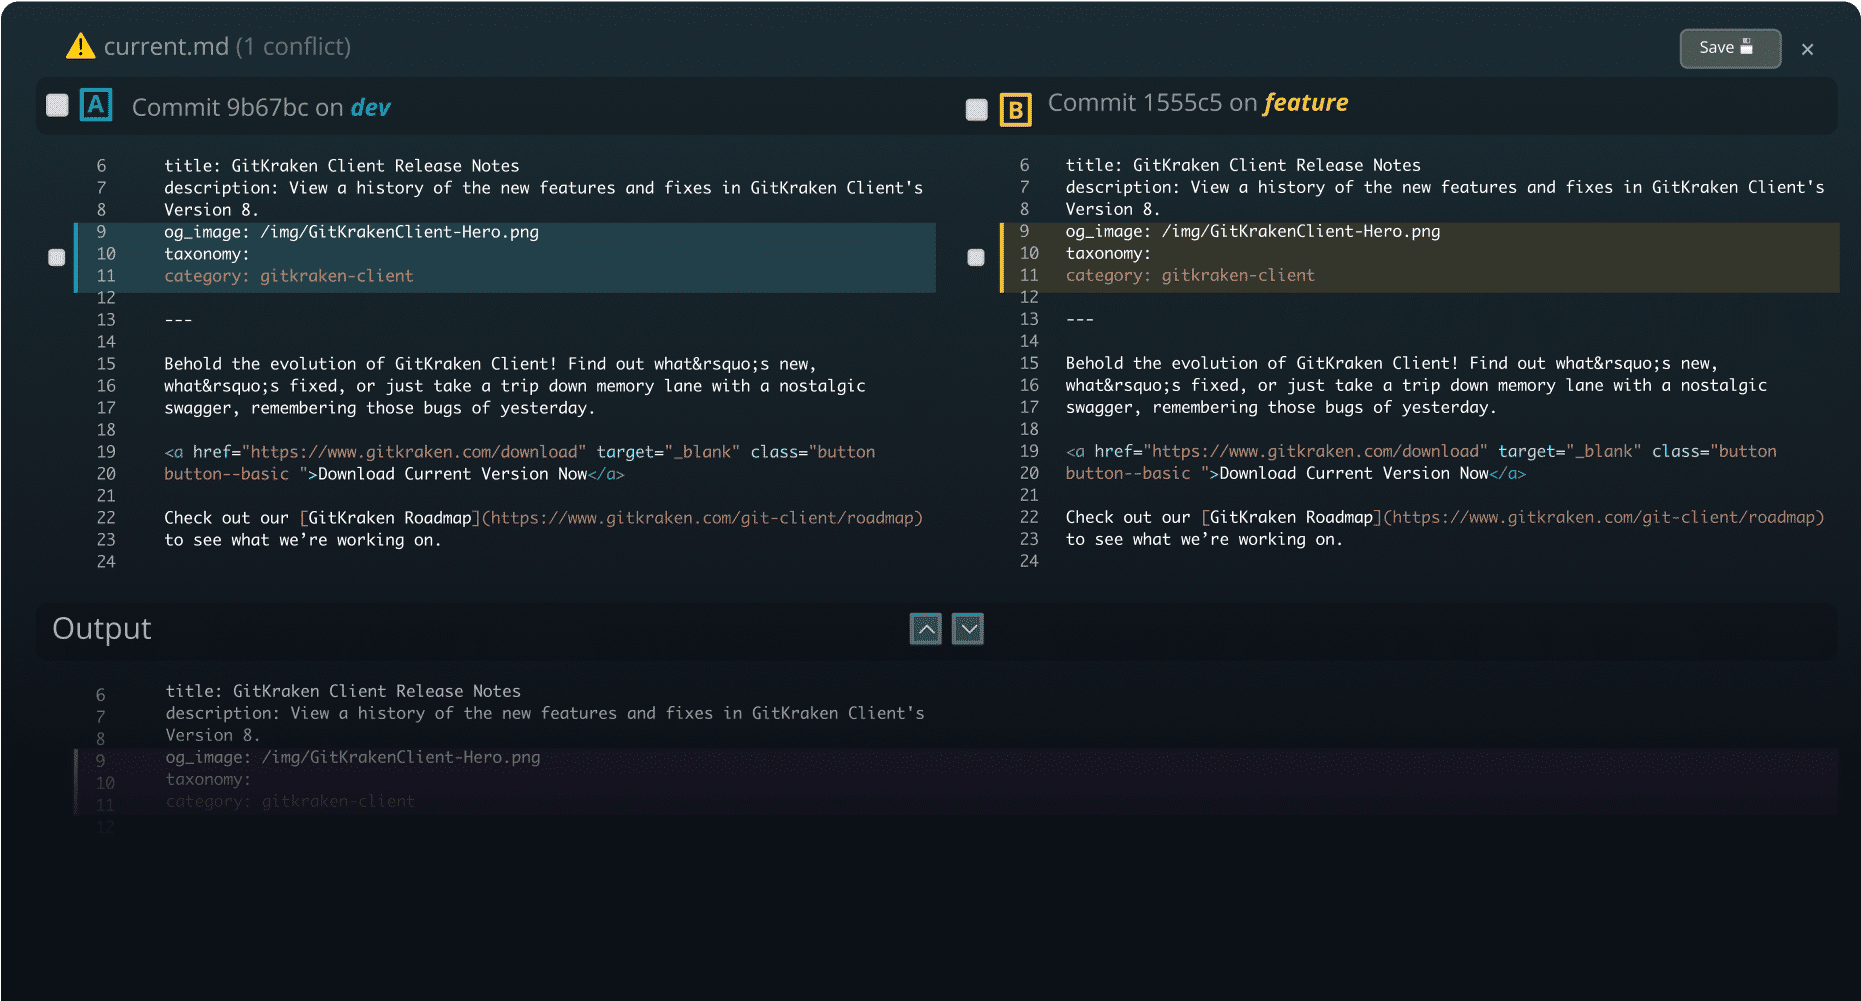
Task: Click 'Behold the evolution' line in pane A
Action: pos(490,364)
